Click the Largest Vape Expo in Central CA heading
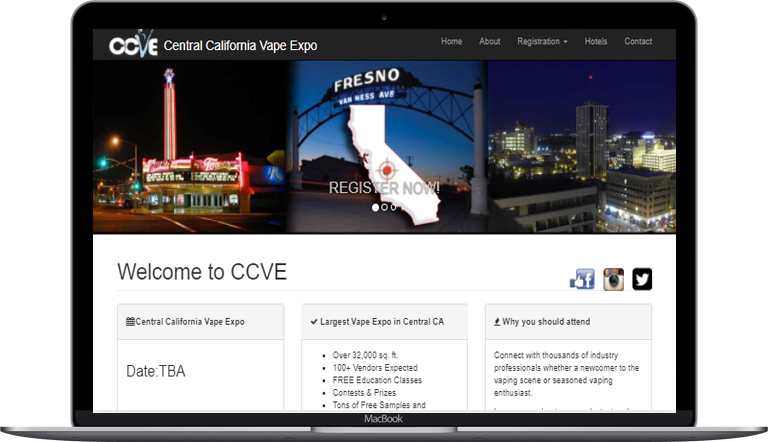Viewport: 768px width, 442px height. (382, 321)
